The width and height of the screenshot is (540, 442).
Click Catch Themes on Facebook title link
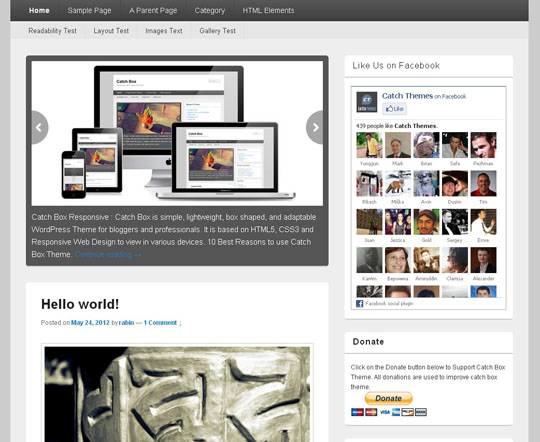pos(407,96)
